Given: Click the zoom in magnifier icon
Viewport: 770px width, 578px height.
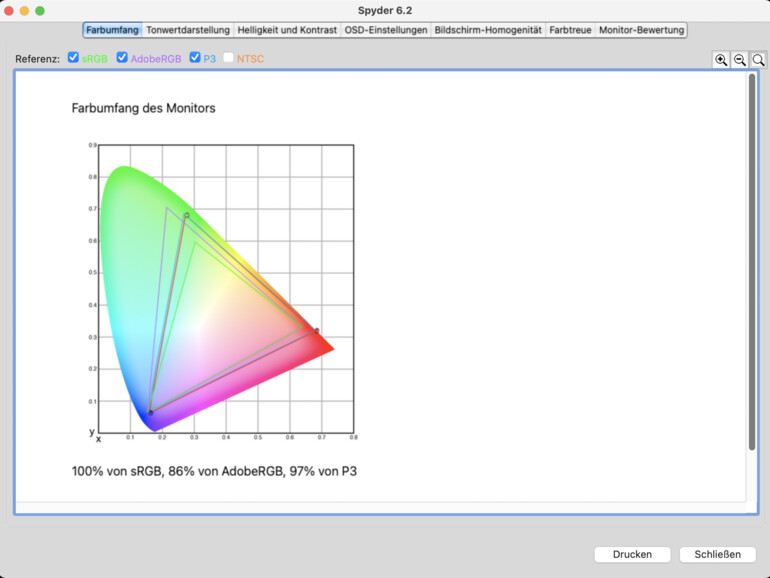Looking at the screenshot, I should coord(721,60).
